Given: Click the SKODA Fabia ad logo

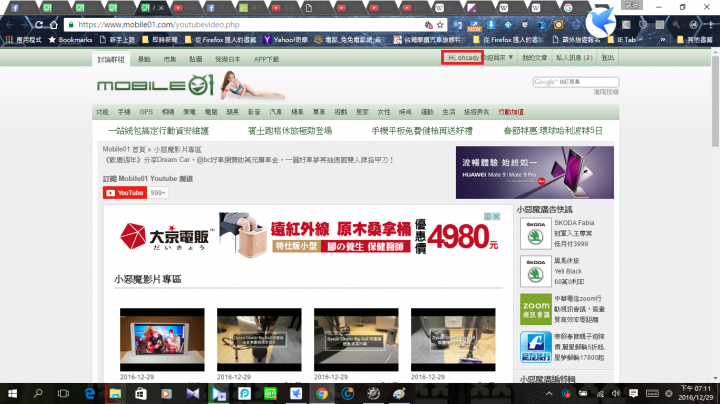Looking at the screenshot, I should (535, 233).
